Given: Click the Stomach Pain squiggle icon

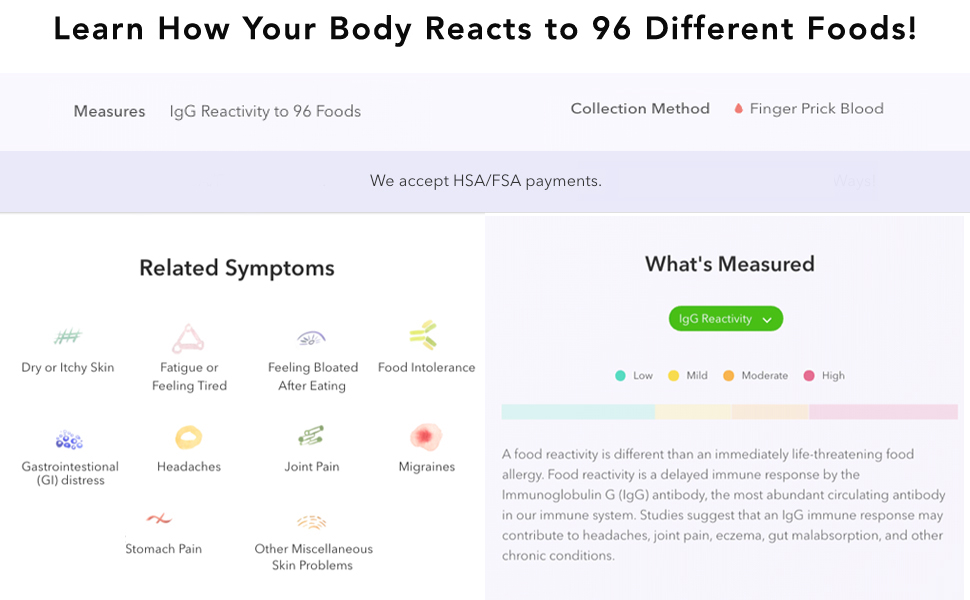Looking at the screenshot, I should coord(160,519).
